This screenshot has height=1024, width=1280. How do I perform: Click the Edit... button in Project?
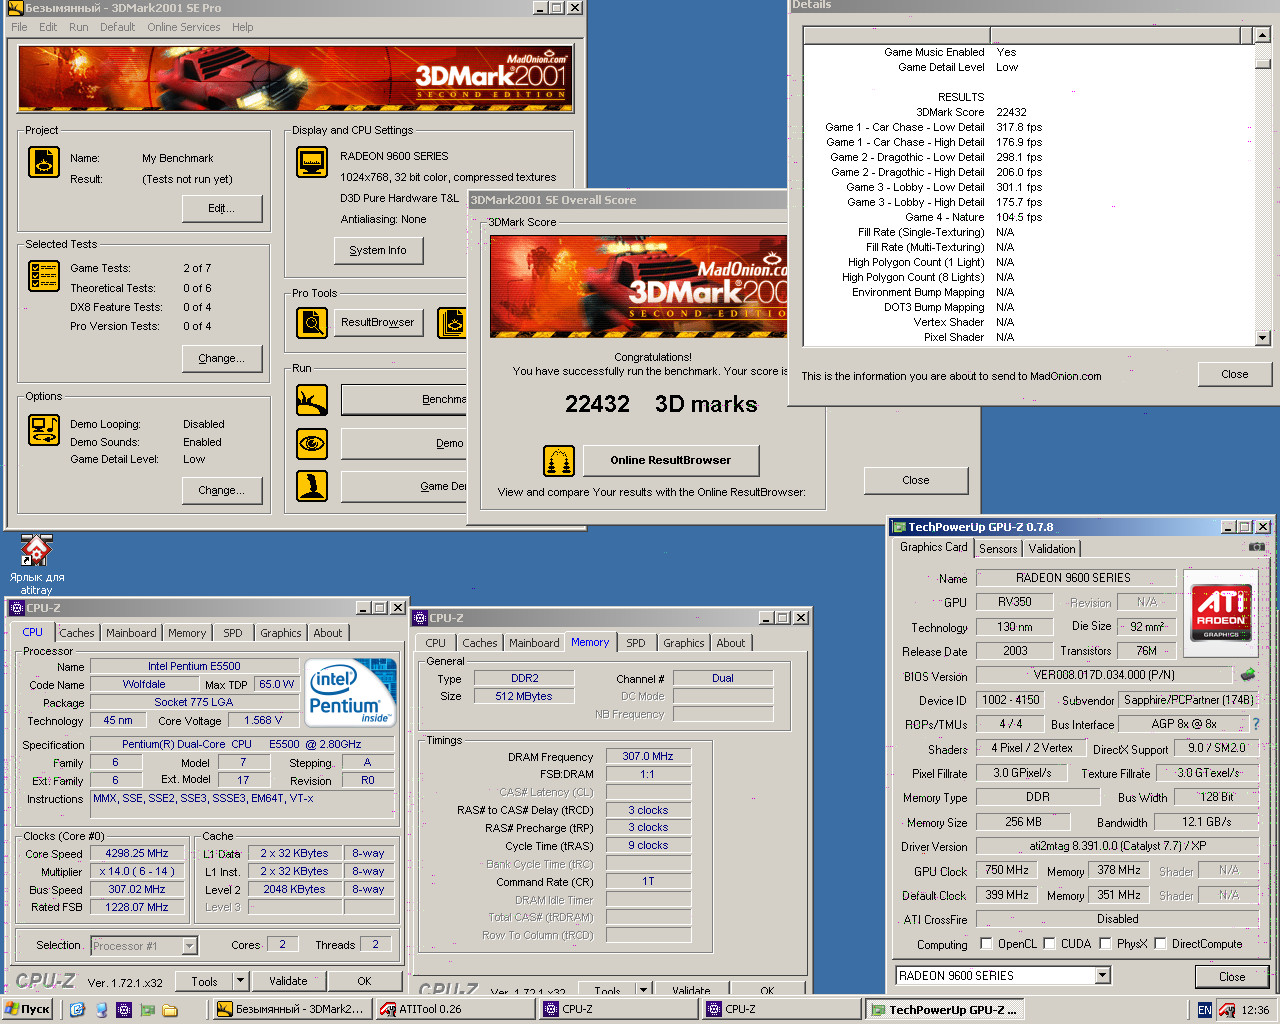[x=222, y=208]
